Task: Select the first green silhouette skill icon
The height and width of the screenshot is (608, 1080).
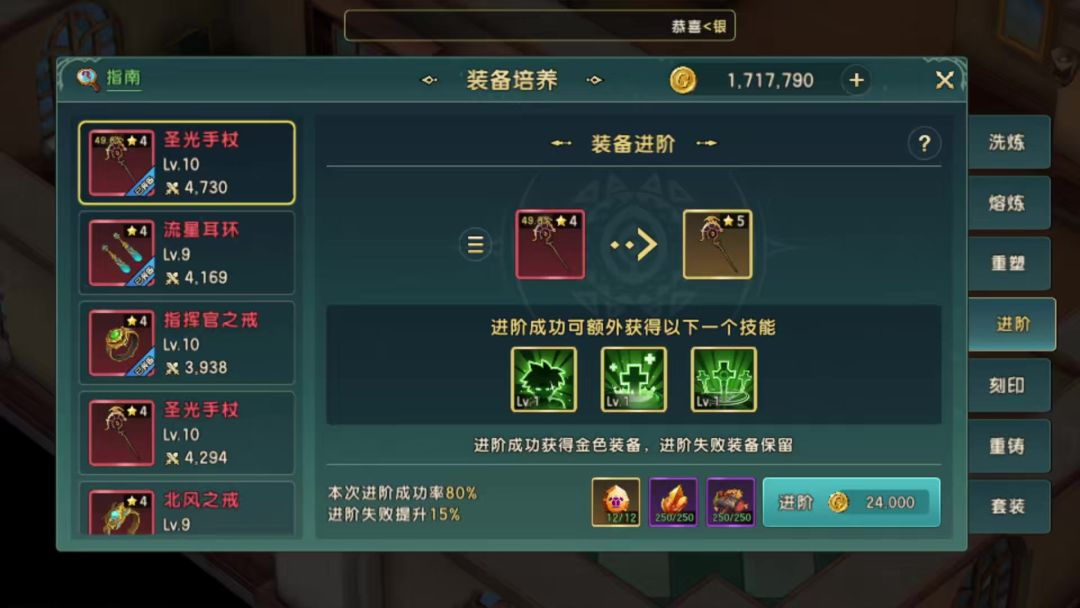Action: click(x=543, y=379)
